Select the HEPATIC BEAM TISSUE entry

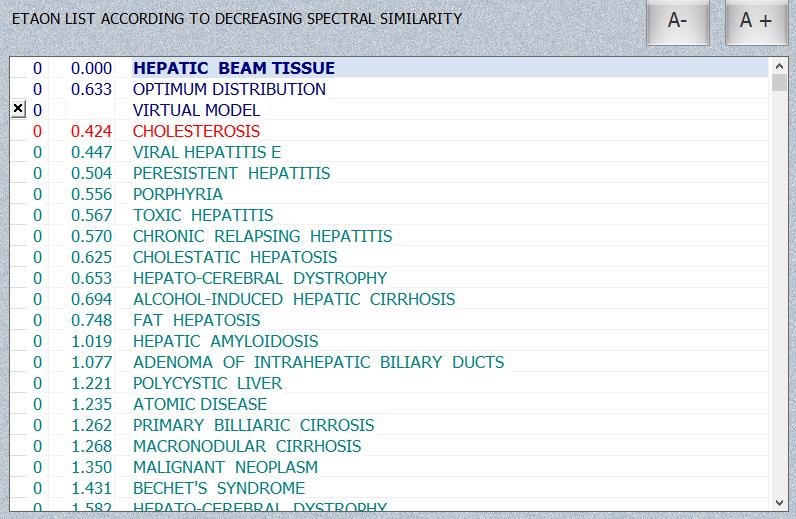(x=234, y=68)
